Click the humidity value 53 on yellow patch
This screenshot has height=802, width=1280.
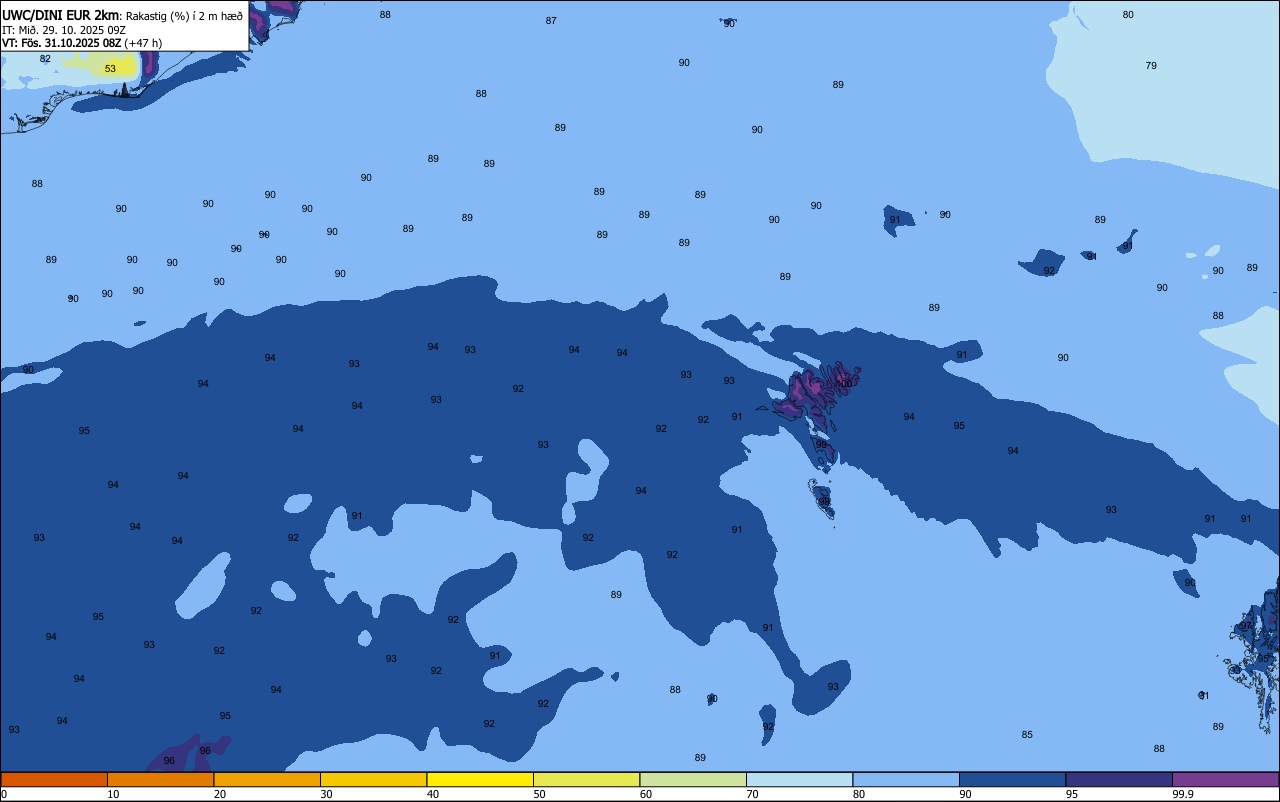click(x=110, y=69)
